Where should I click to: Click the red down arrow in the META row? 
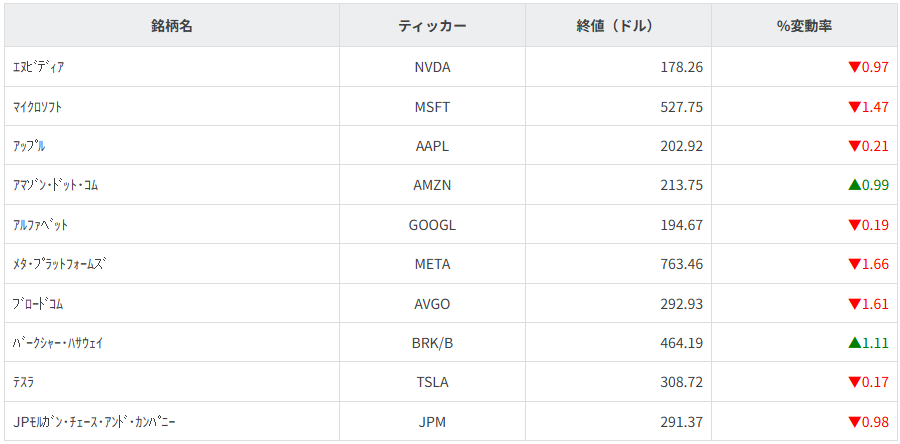point(854,264)
